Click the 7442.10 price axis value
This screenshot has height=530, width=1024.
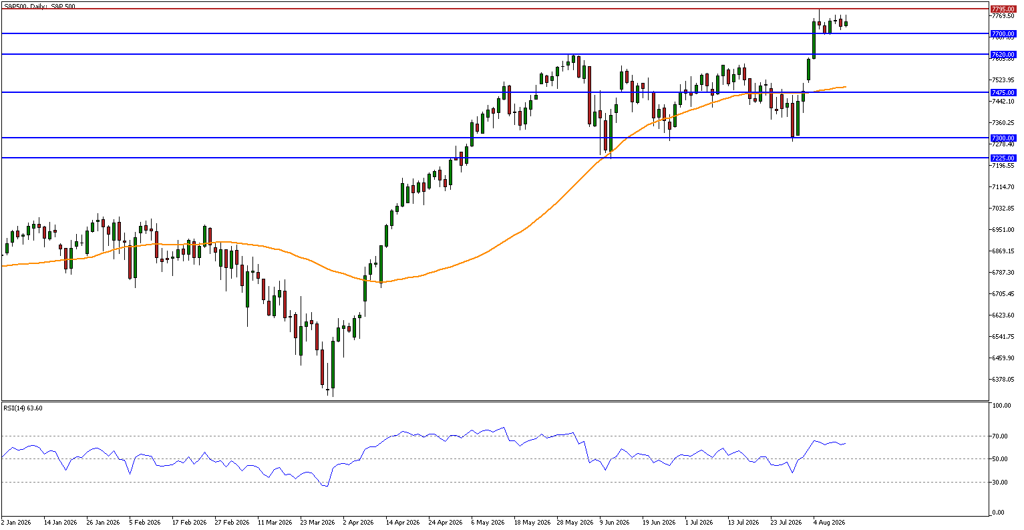[x=1001, y=101]
